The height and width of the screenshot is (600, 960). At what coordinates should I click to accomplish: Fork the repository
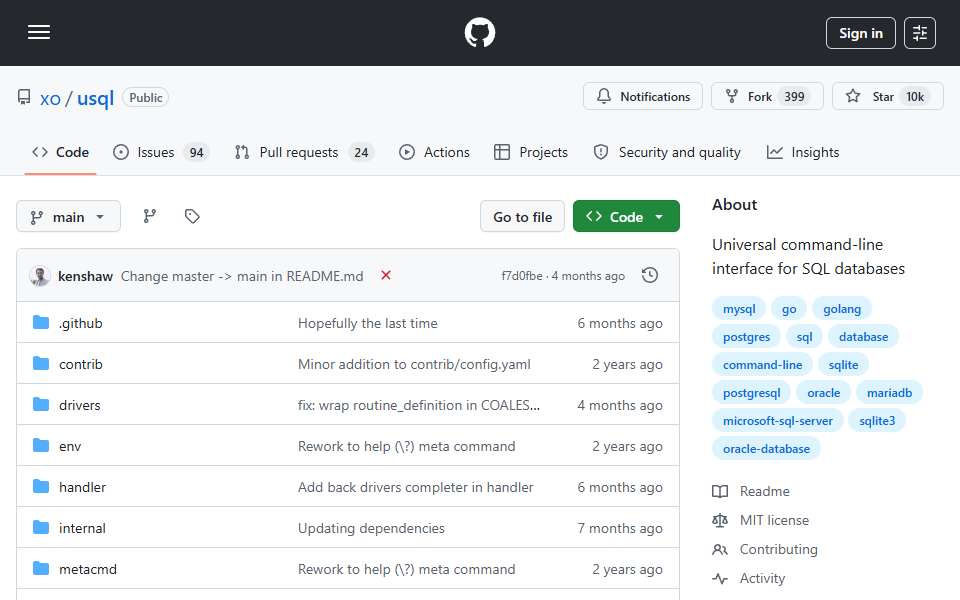point(767,96)
